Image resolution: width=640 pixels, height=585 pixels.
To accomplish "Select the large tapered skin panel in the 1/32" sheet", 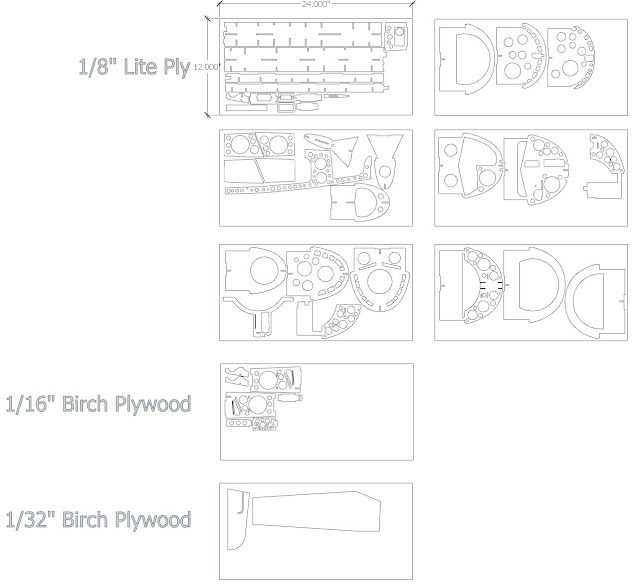I will tap(316, 512).
